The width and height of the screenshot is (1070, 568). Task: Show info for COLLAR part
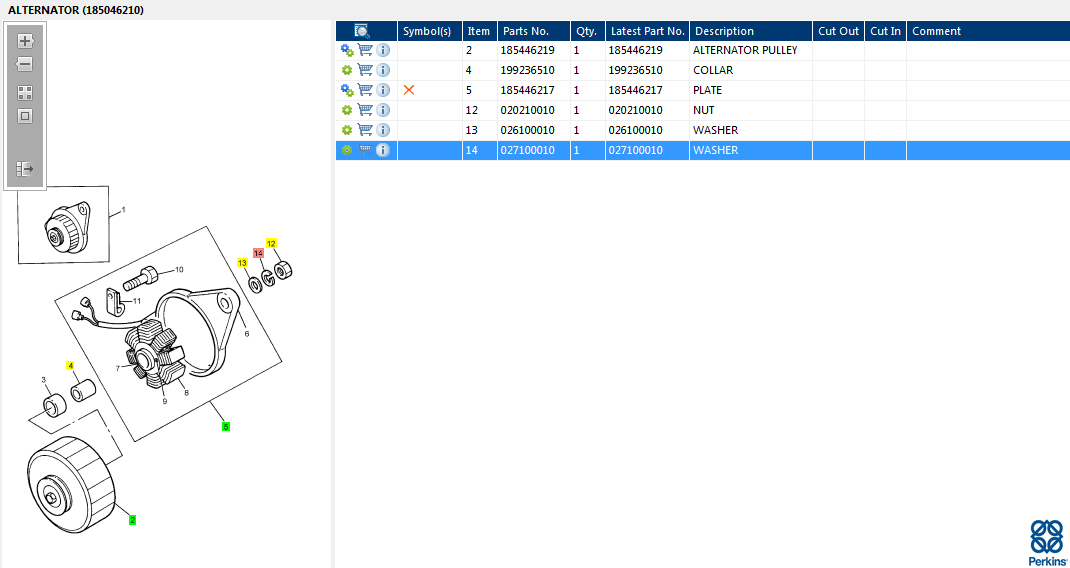[x=383, y=70]
